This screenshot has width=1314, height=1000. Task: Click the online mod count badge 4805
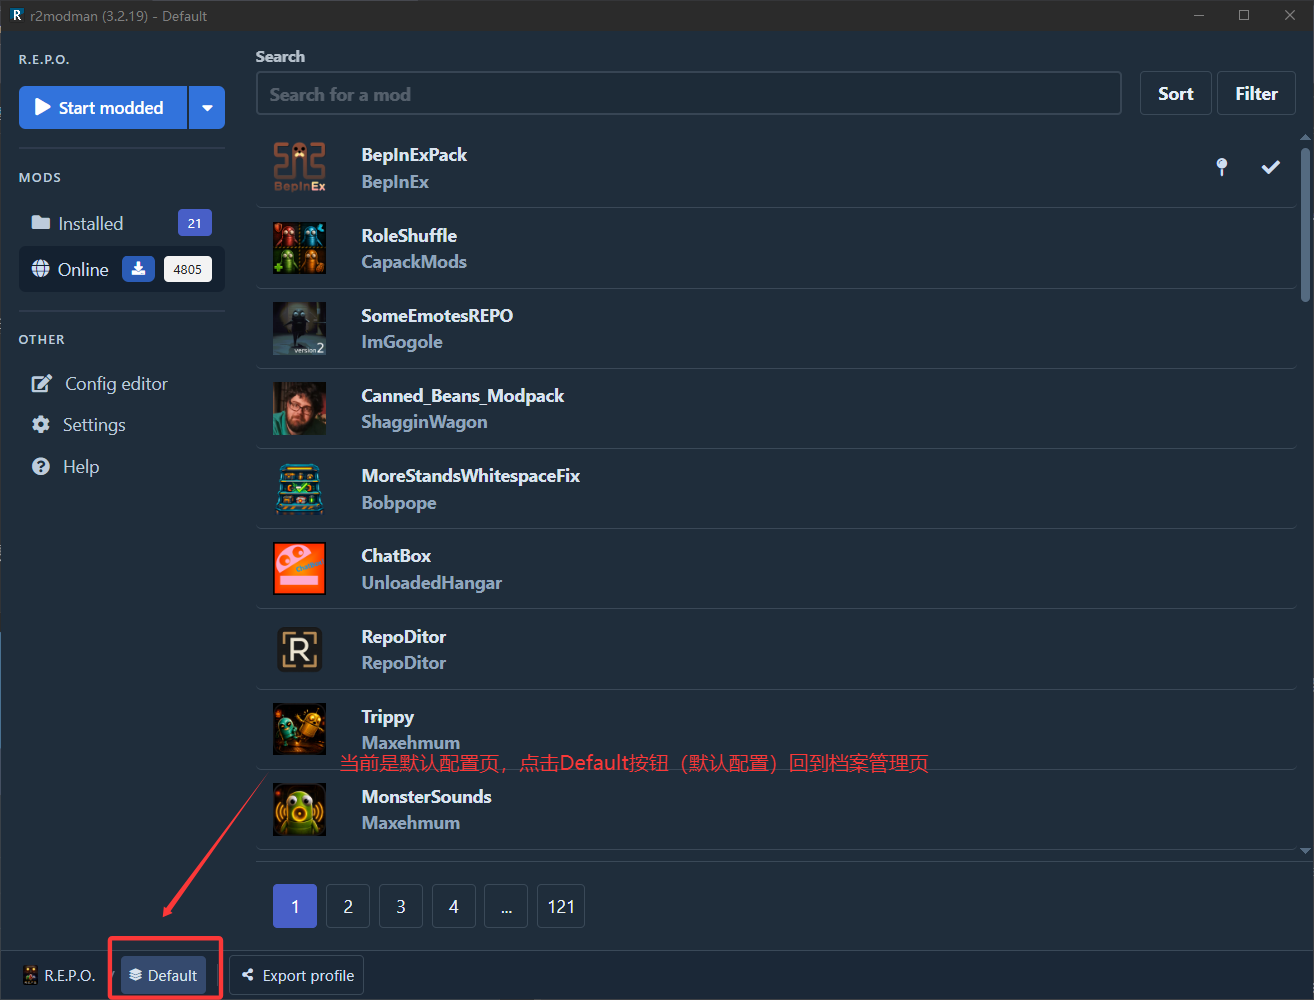pyautogui.click(x=188, y=269)
